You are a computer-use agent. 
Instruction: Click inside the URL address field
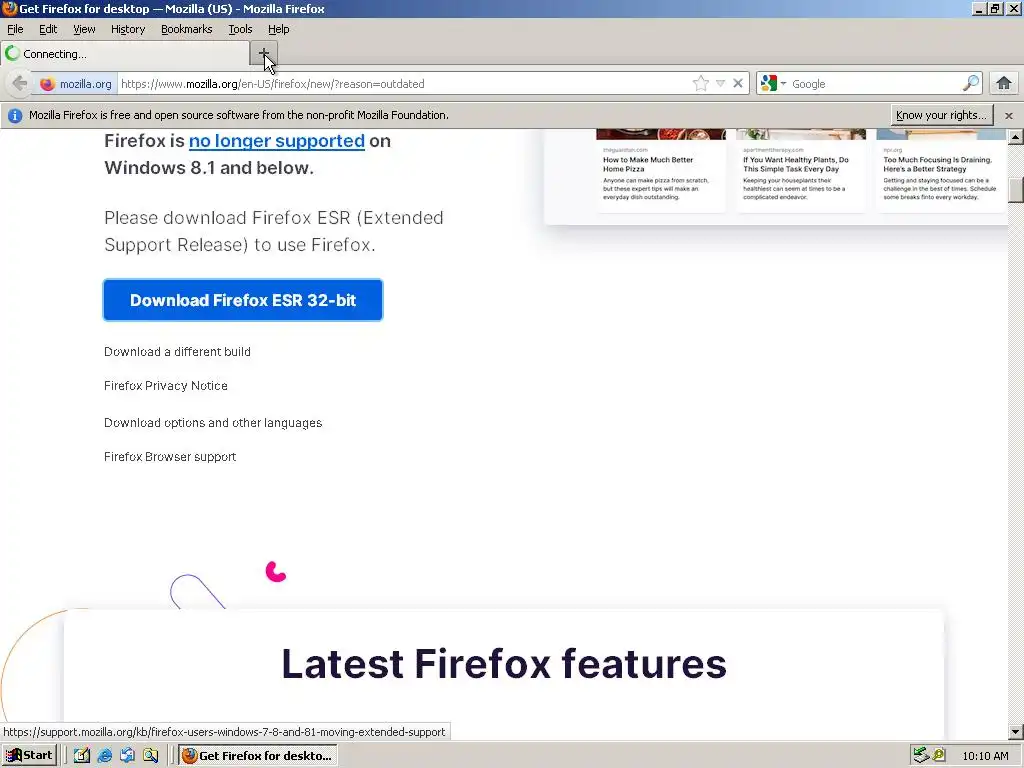(405, 84)
